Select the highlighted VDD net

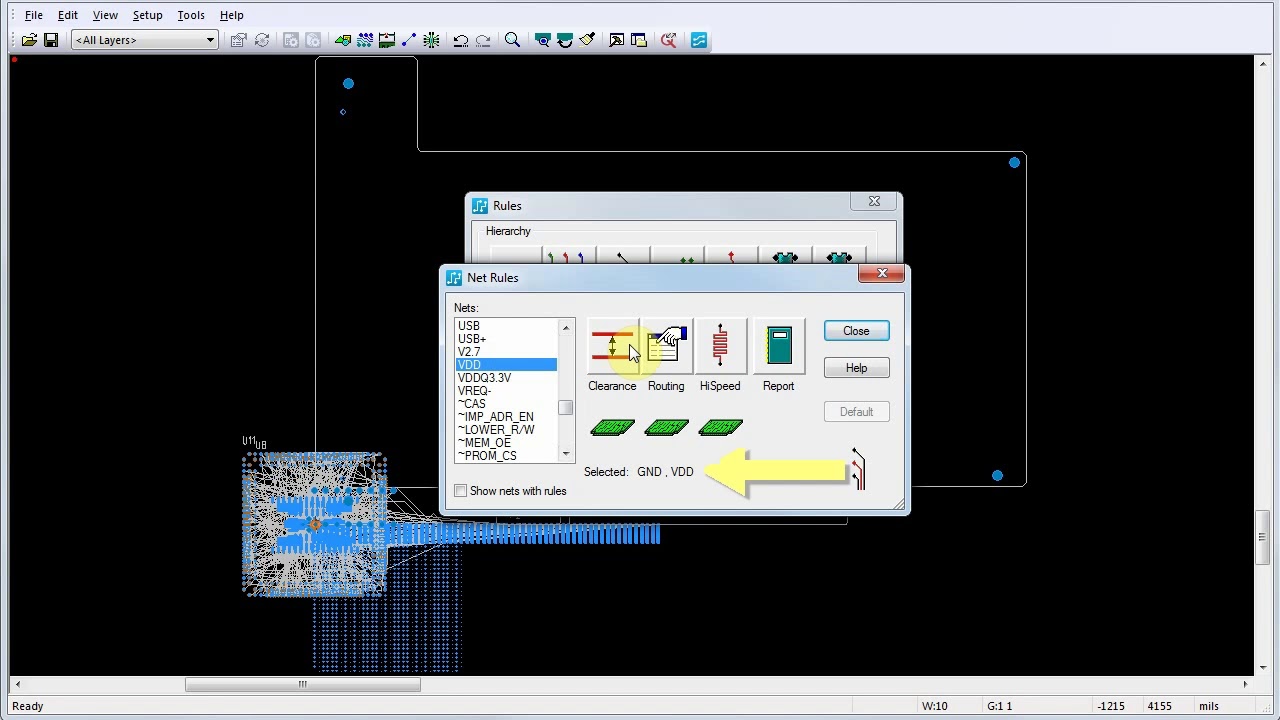click(506, 365)
